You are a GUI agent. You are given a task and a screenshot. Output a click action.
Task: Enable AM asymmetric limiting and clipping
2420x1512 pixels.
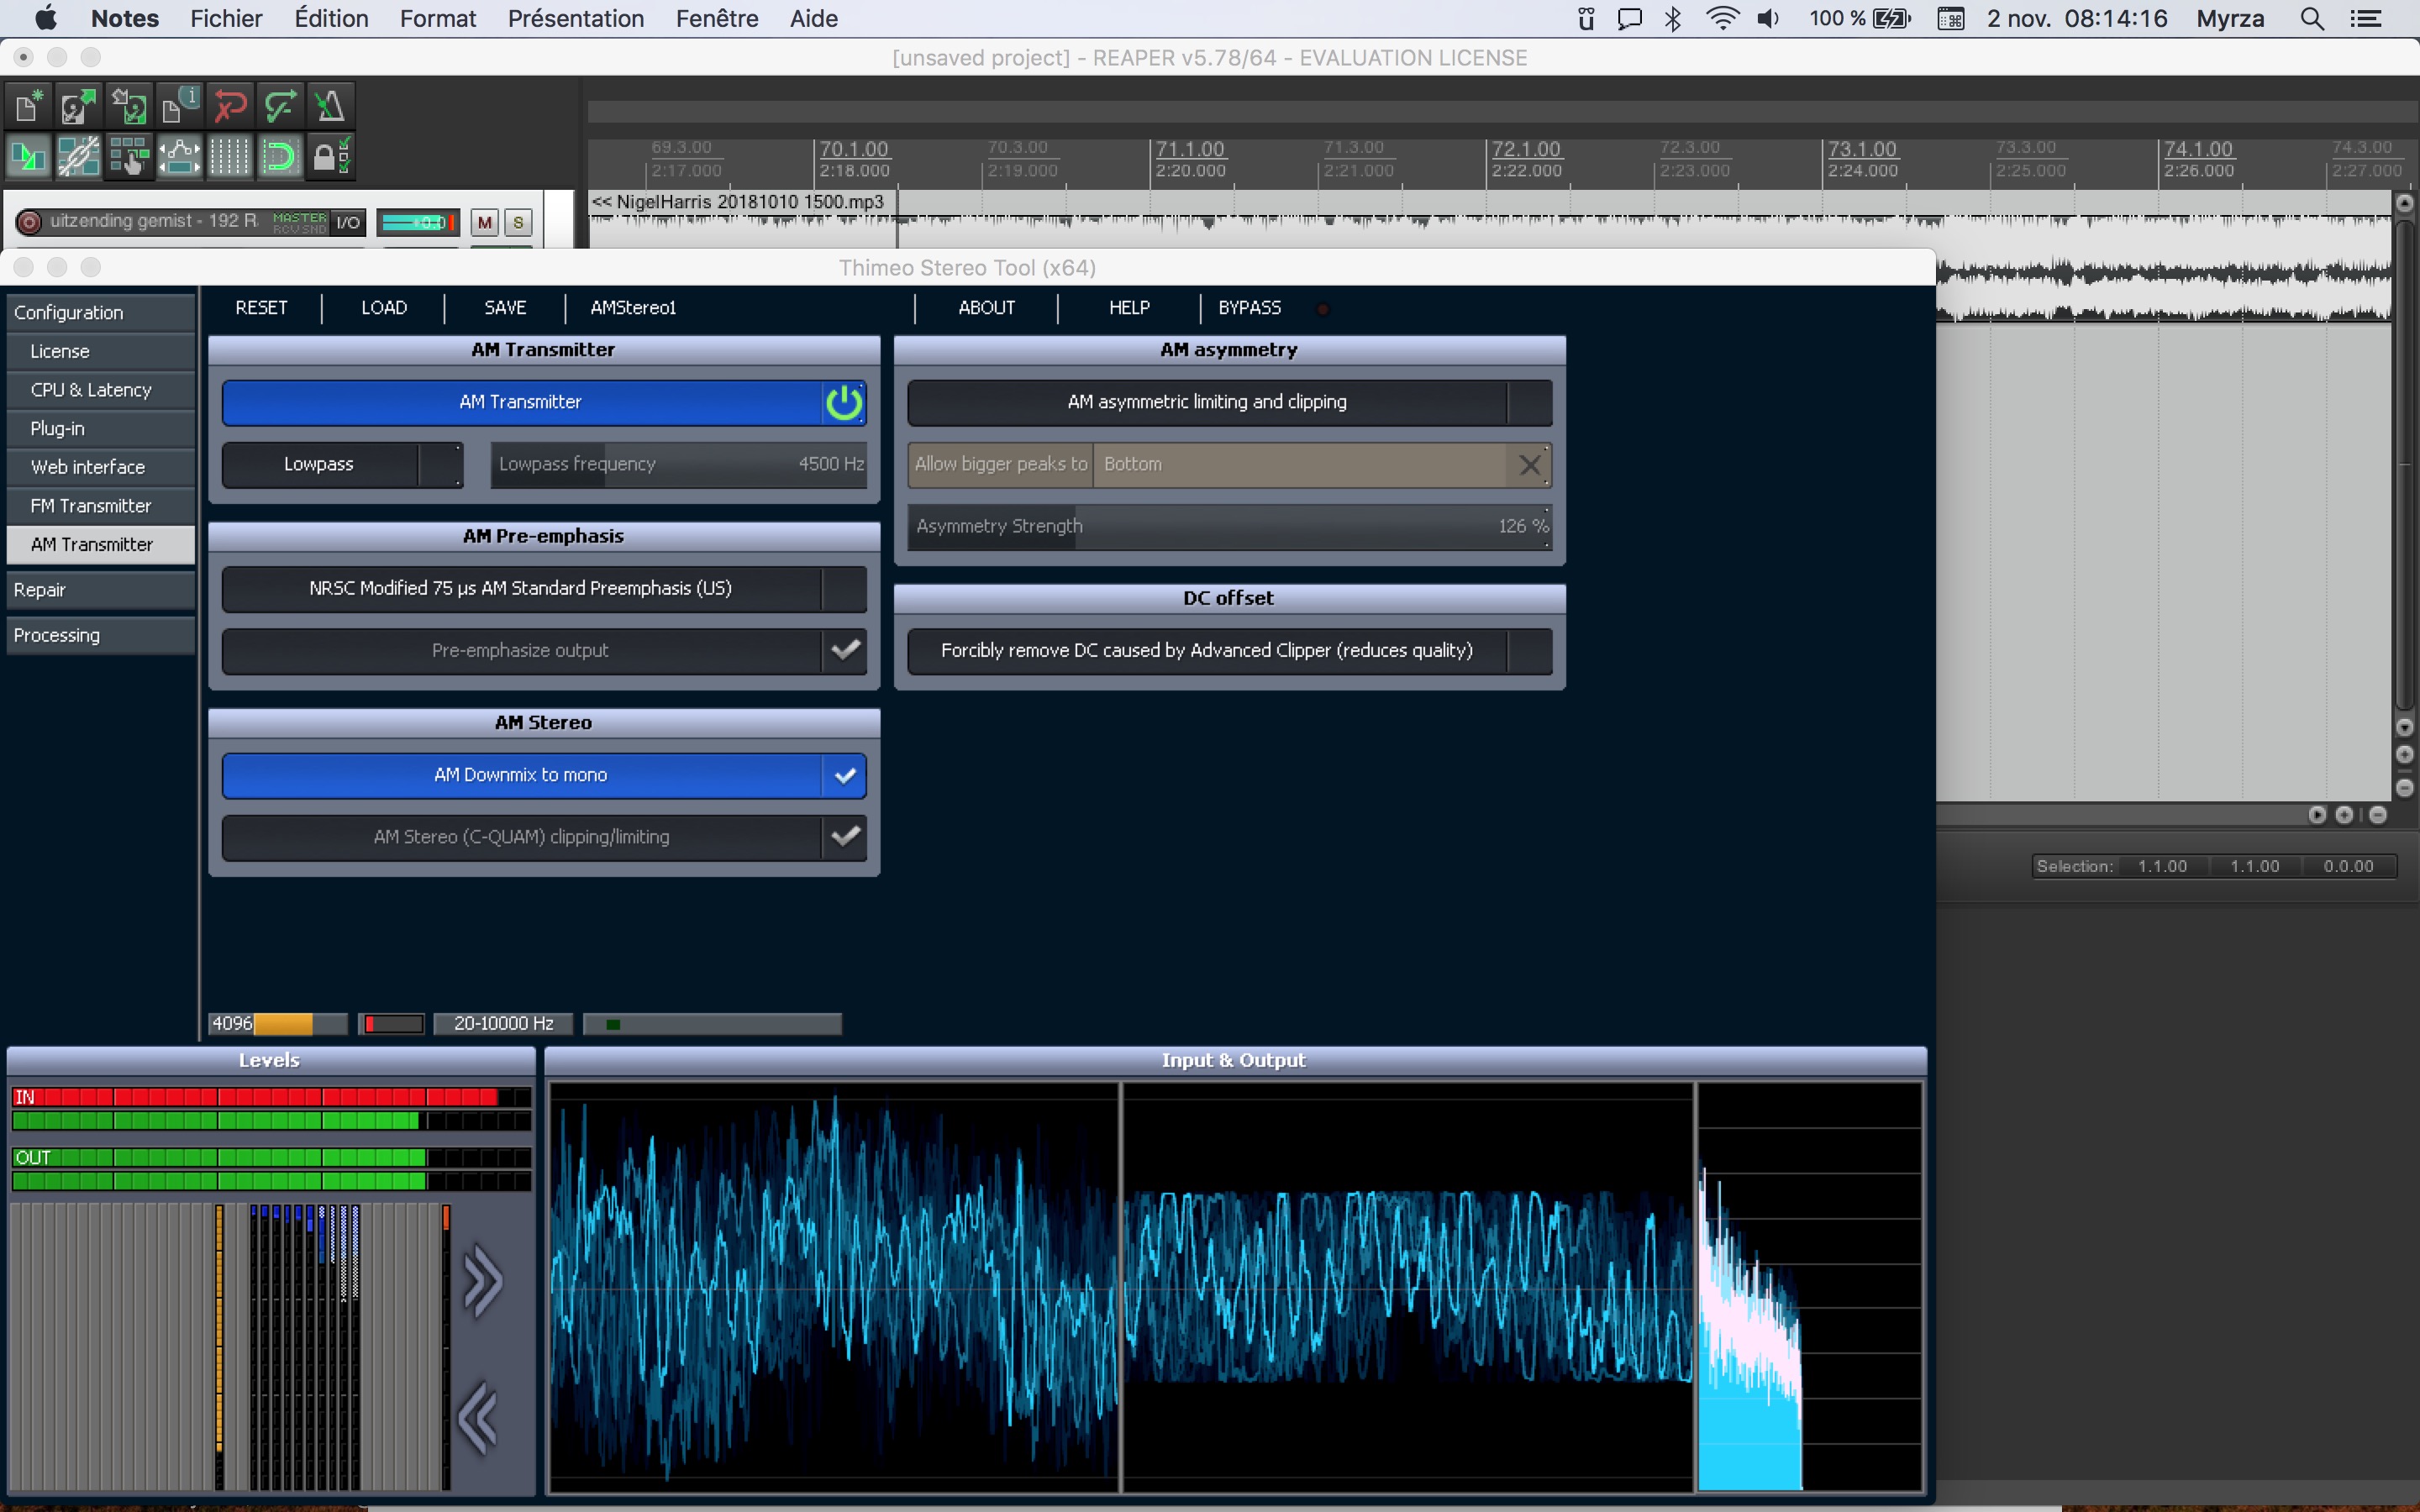[x=1229, y=402]
